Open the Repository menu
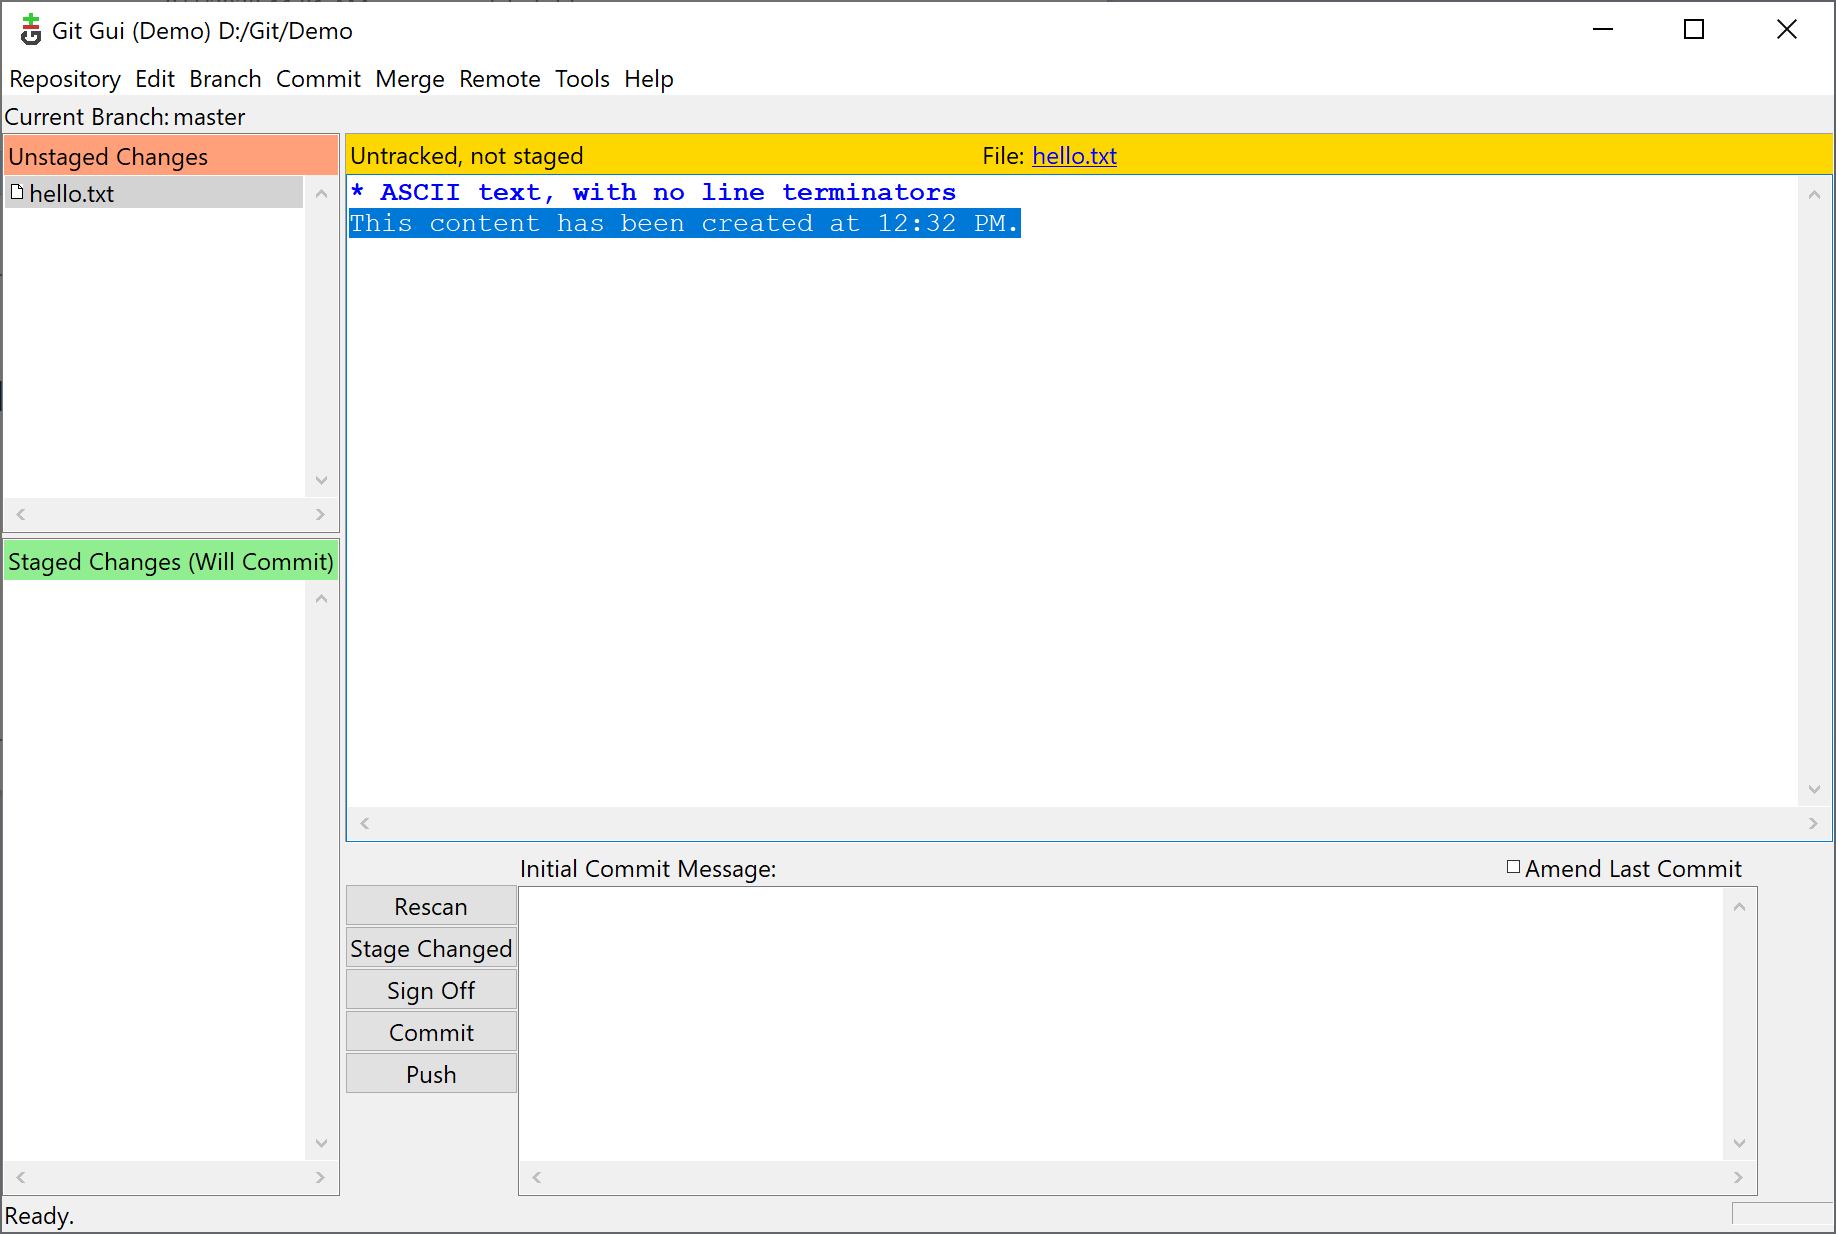1836x1234 pixels. 65,79
